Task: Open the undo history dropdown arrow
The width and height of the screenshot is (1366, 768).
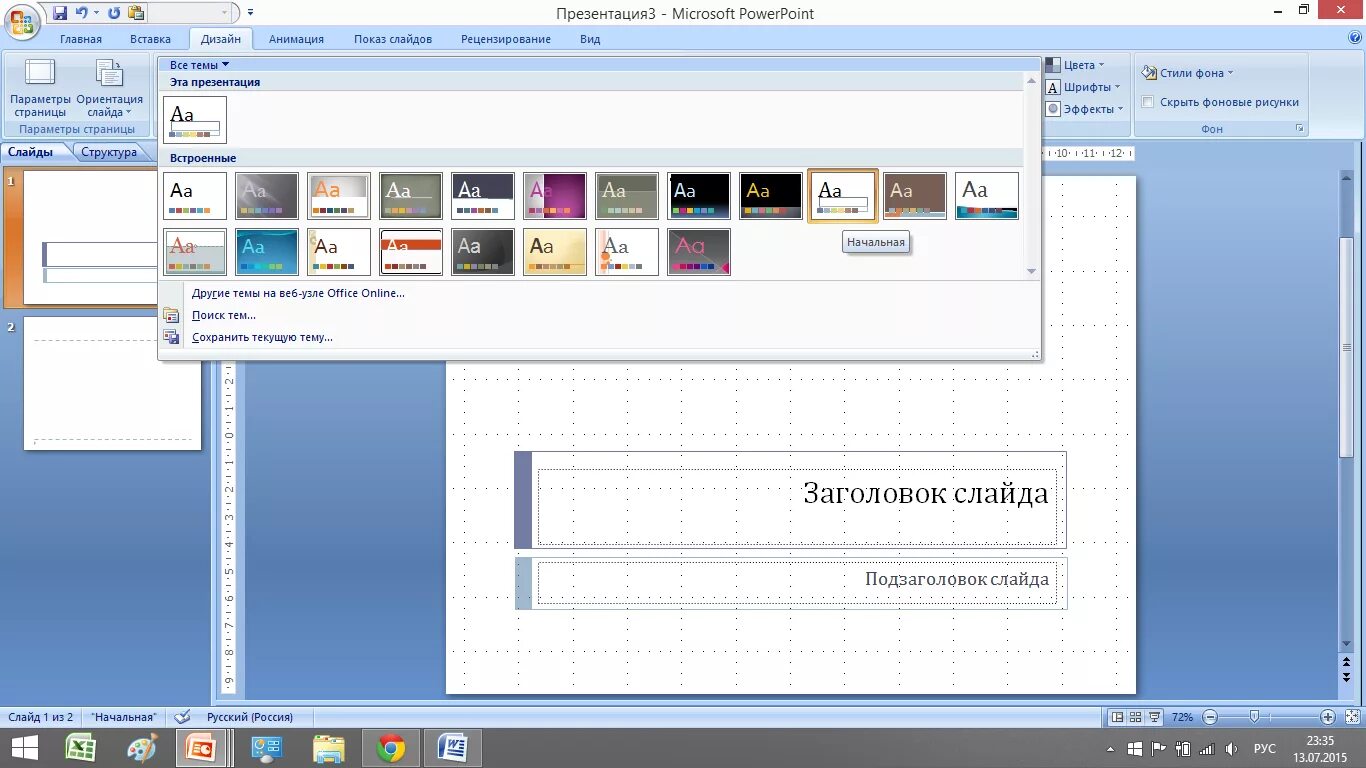Action: [96, 13]
